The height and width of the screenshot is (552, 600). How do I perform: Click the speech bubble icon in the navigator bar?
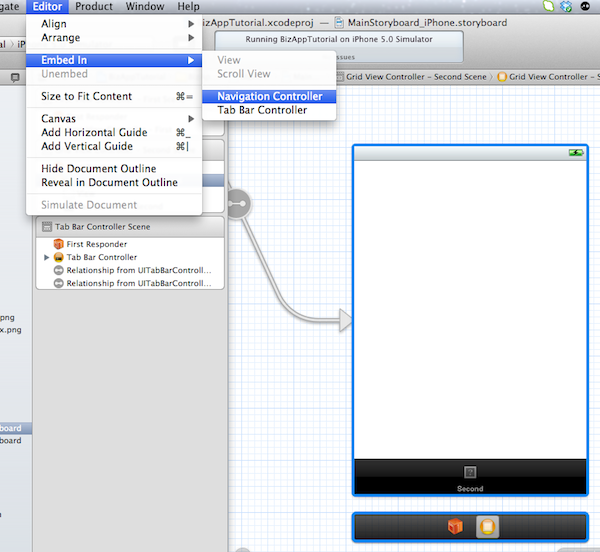[x=15, y=78]
